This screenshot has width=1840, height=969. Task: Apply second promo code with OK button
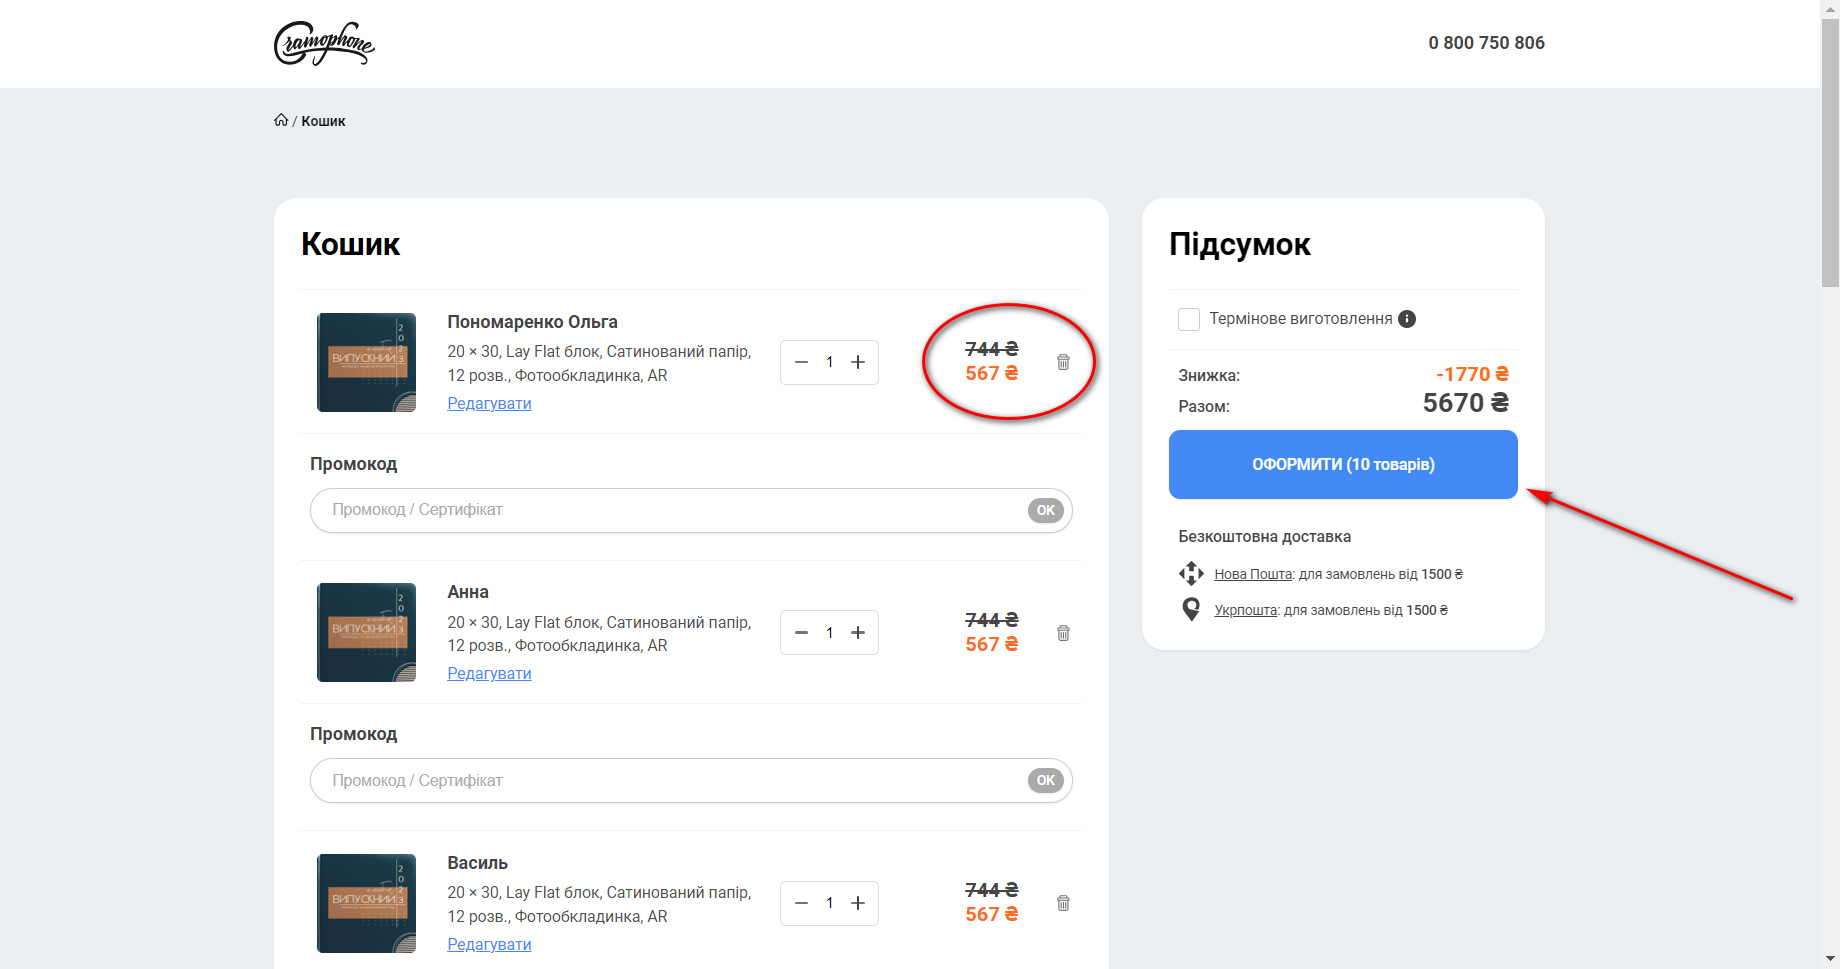click(1045, 780)
